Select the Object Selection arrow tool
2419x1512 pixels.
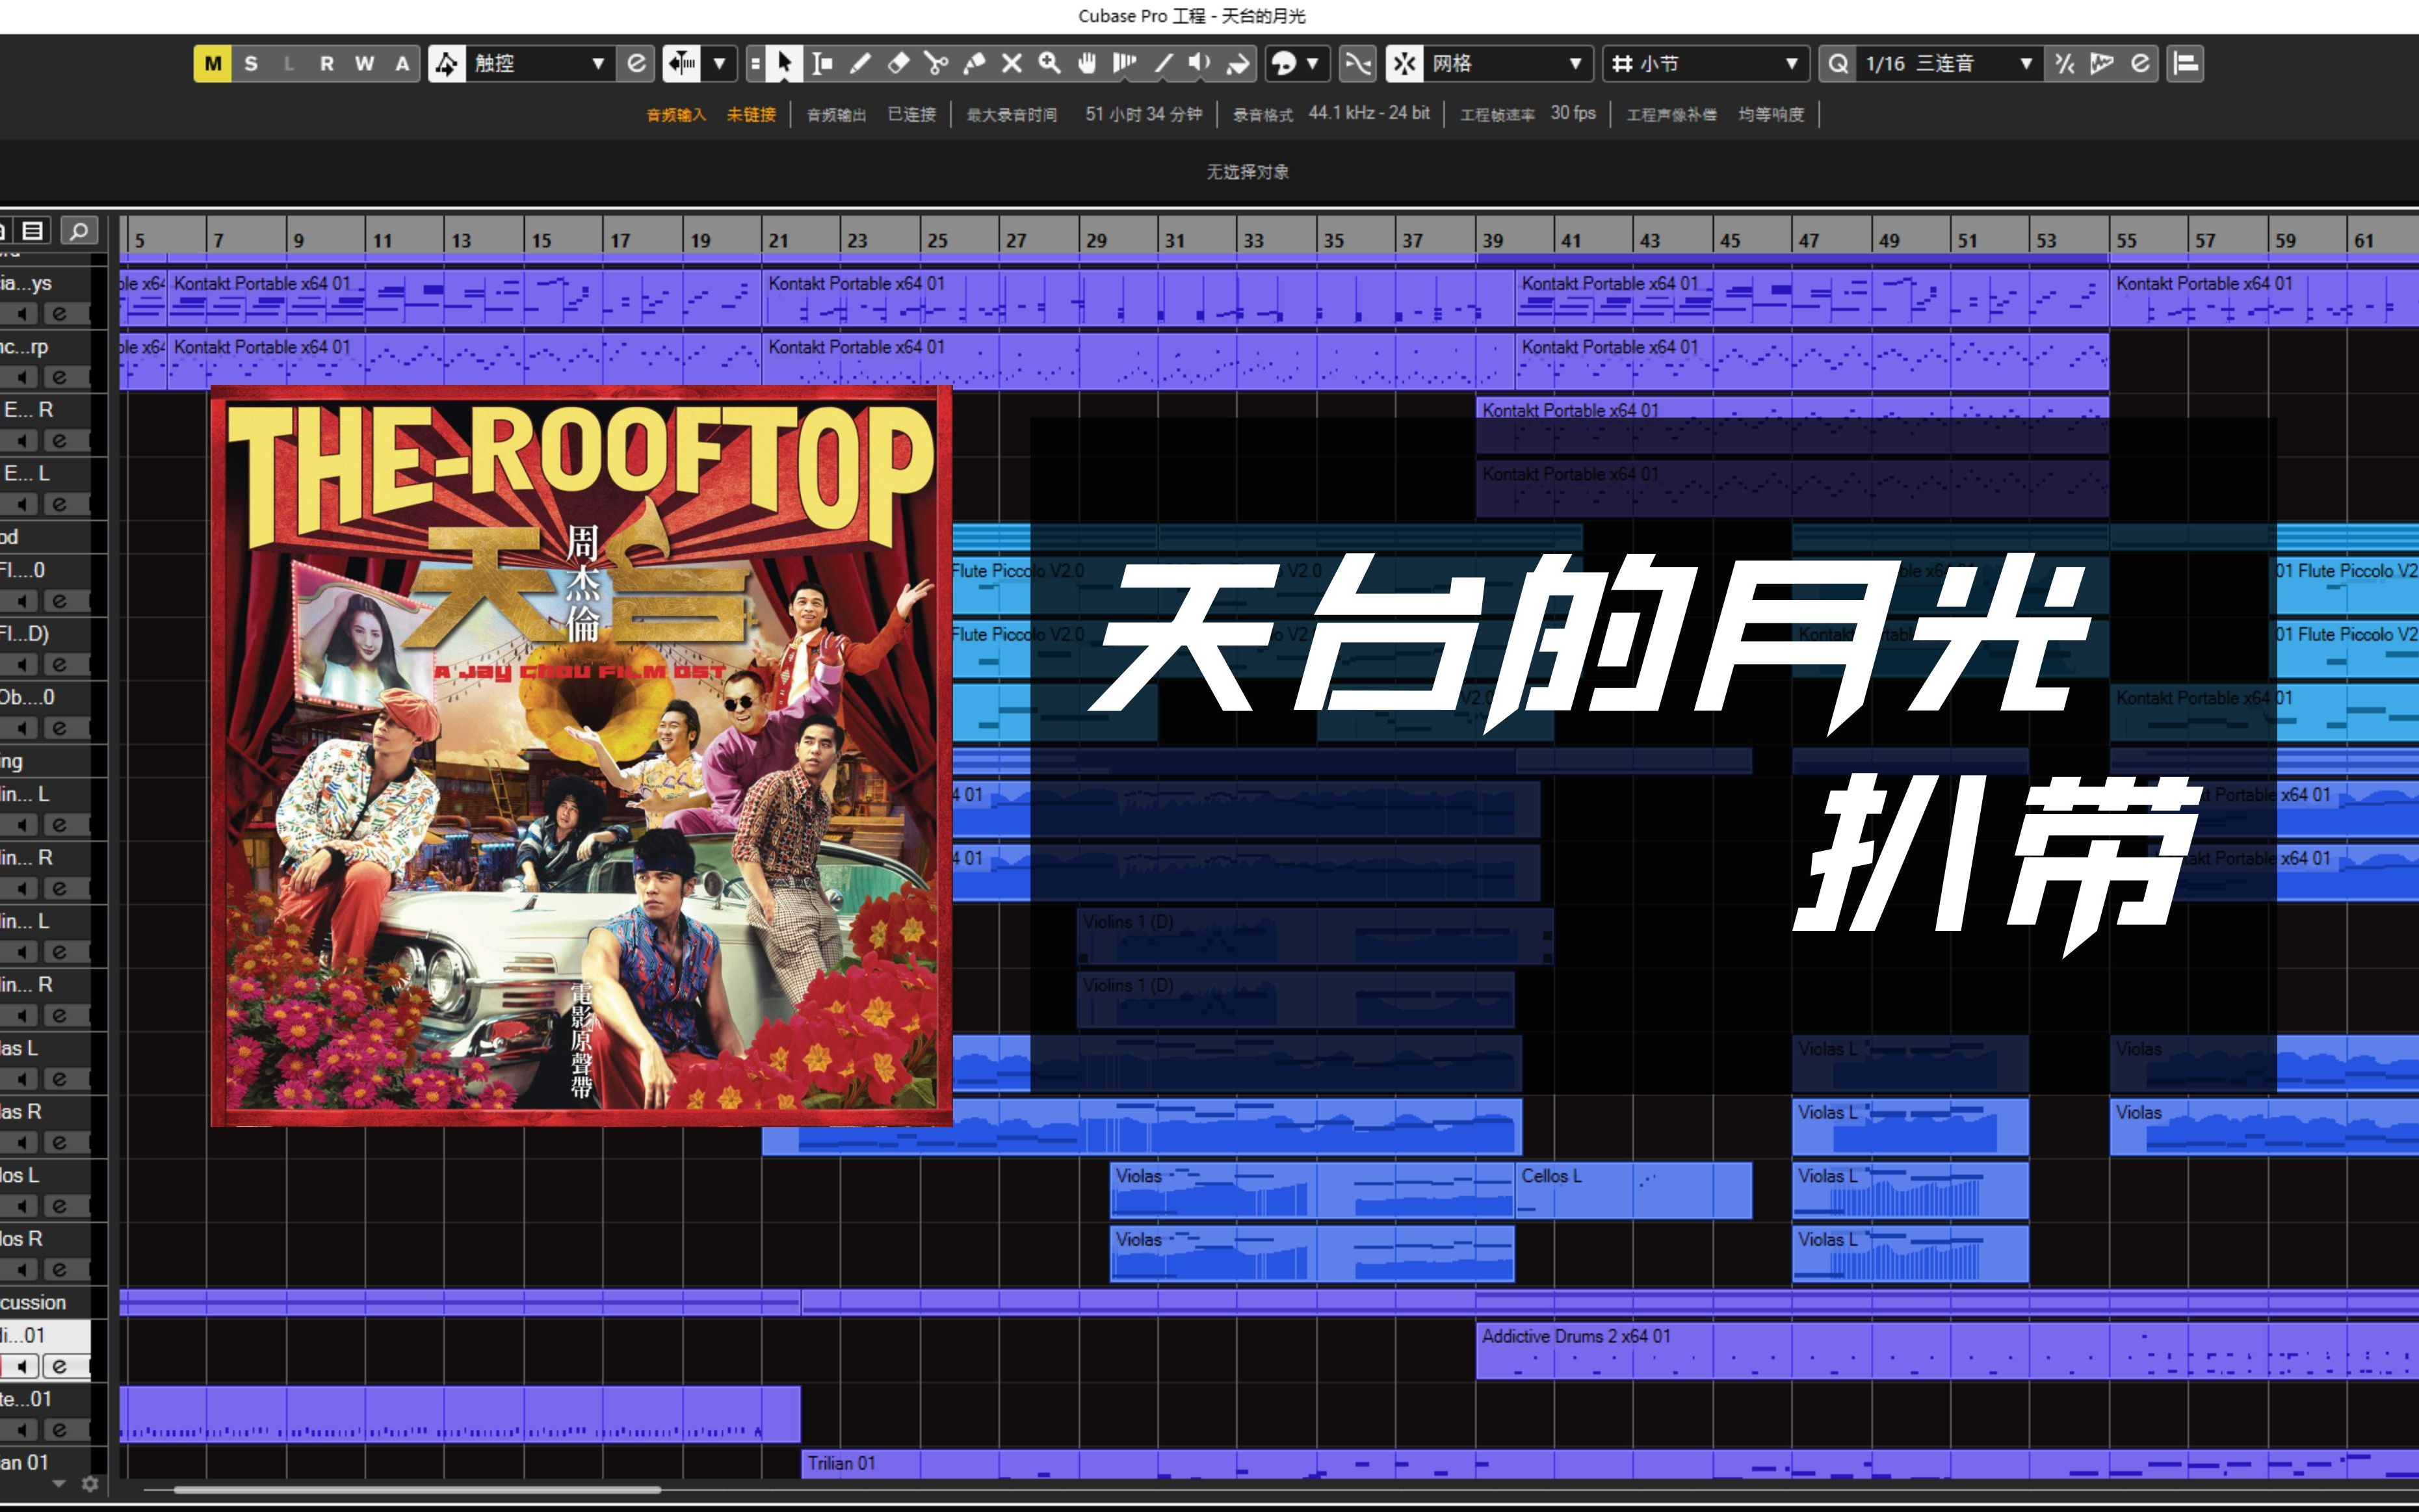pos(785,63)
